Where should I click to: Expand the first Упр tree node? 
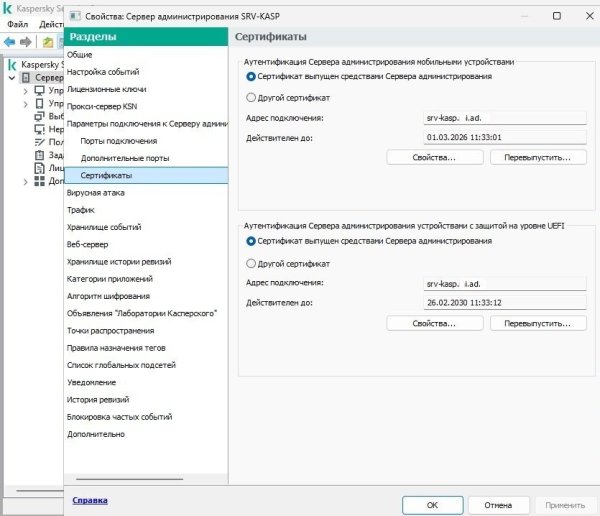(x=25, y=91)
